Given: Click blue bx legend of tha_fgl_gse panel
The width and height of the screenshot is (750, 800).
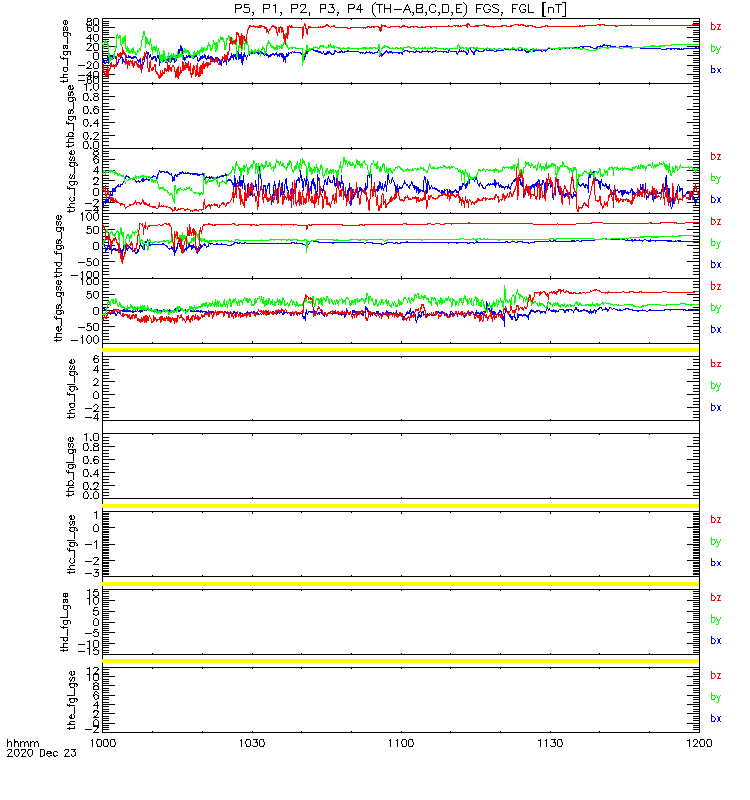Looking at the screenshot, I should pyautogui.click(x=716, y=407).
